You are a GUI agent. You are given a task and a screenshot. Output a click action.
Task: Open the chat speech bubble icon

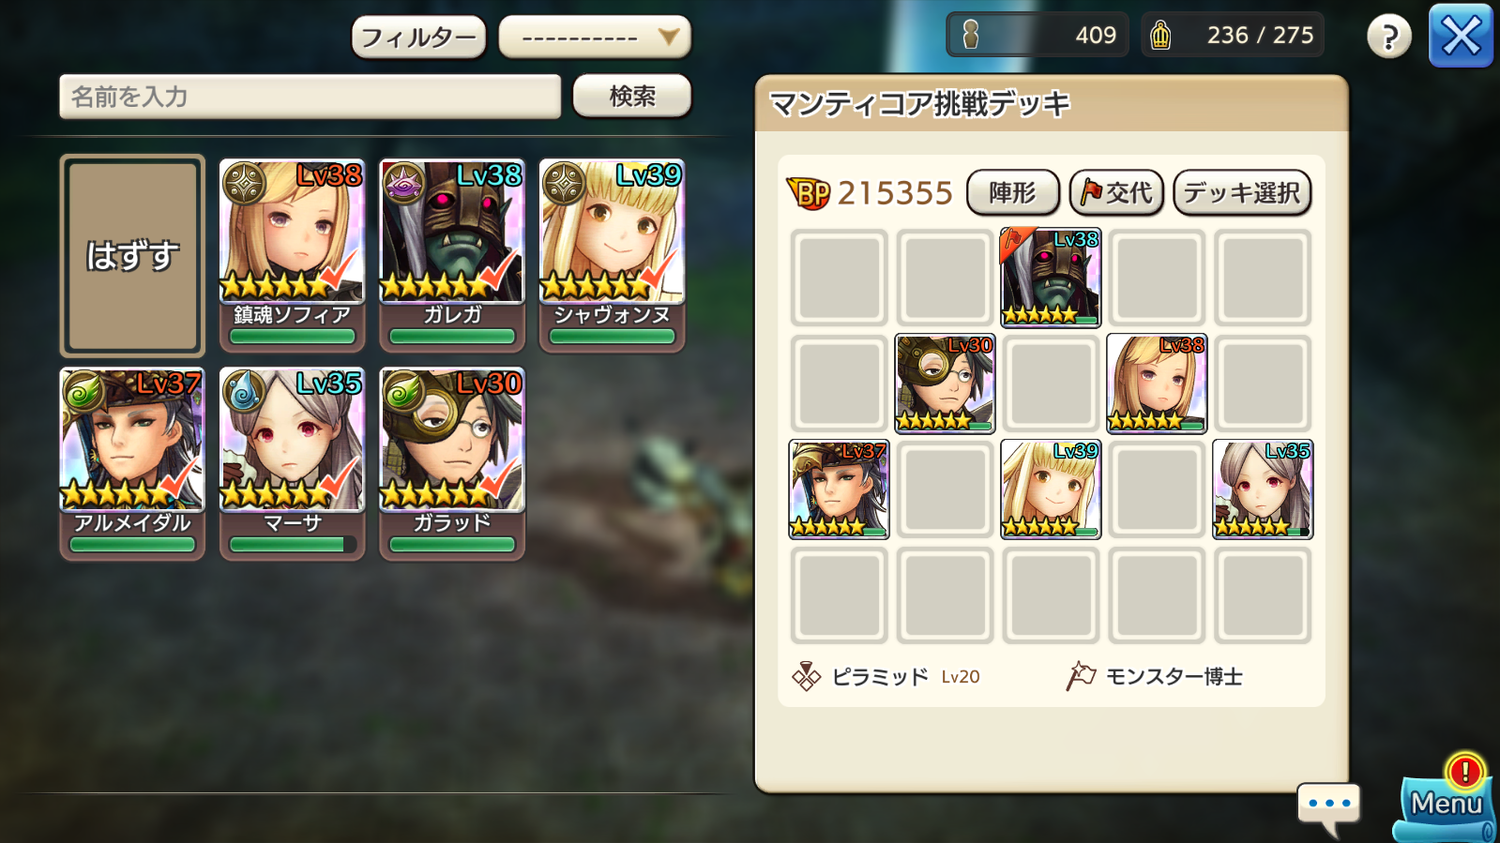1329,807
